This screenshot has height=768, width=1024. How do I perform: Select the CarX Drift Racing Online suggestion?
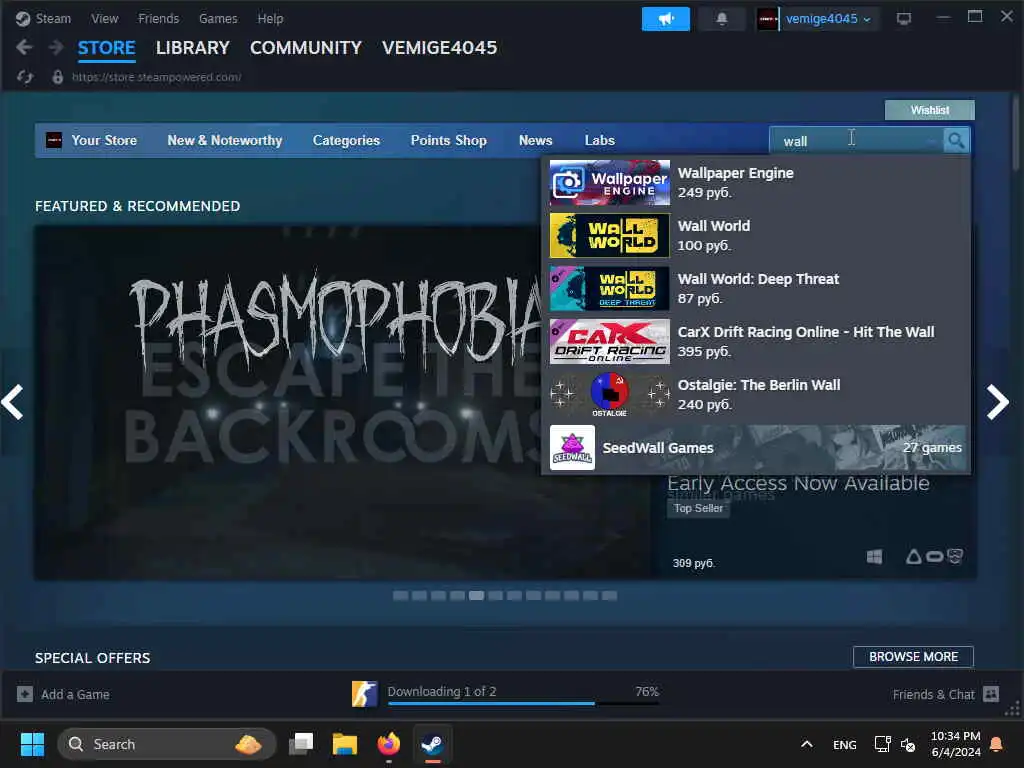tap(756, 341)
